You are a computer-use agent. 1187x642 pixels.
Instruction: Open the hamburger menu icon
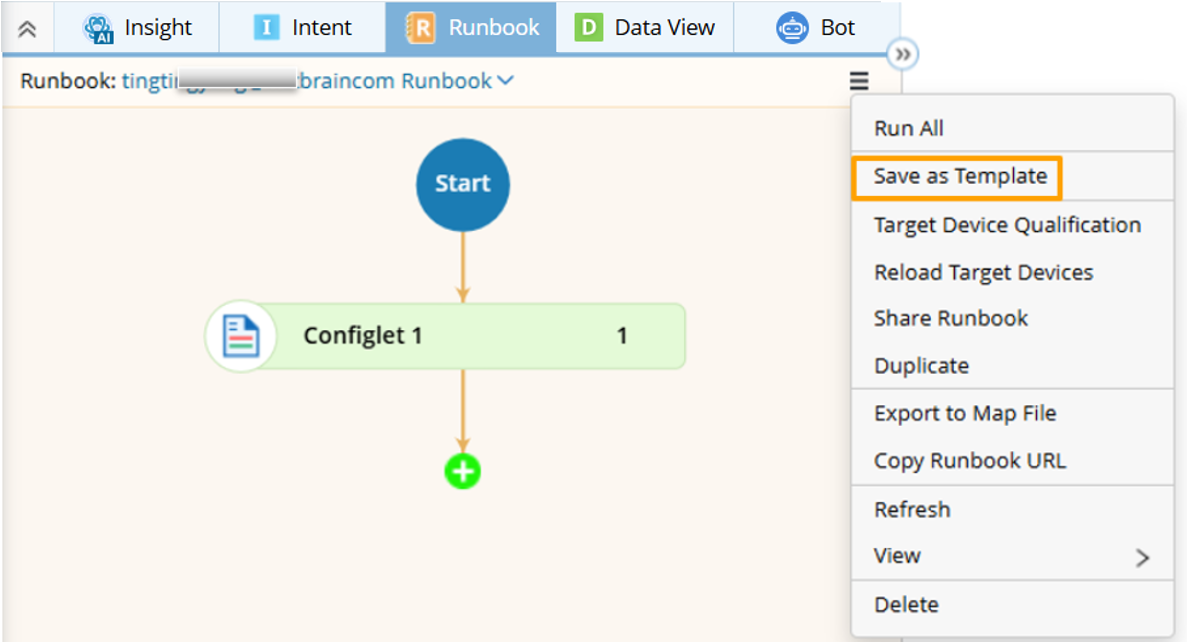pos(859,81)
